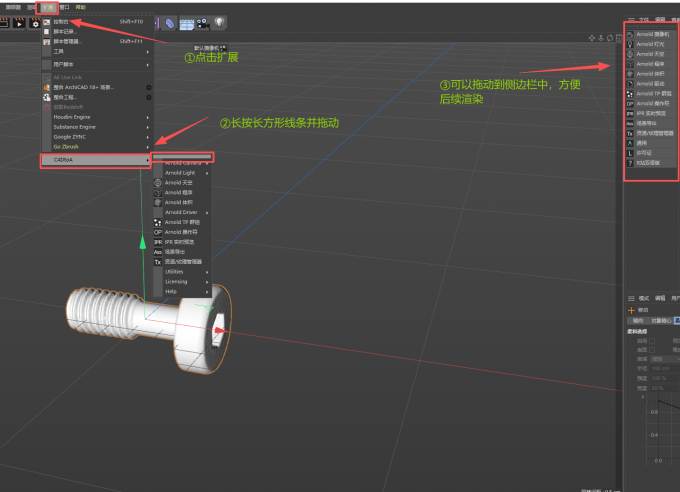Screen dimensions: 680x492
Task: Open the 扩展 (Extensions) menu in menu bar
Action: pyautogui.click(x=49, y=6)
